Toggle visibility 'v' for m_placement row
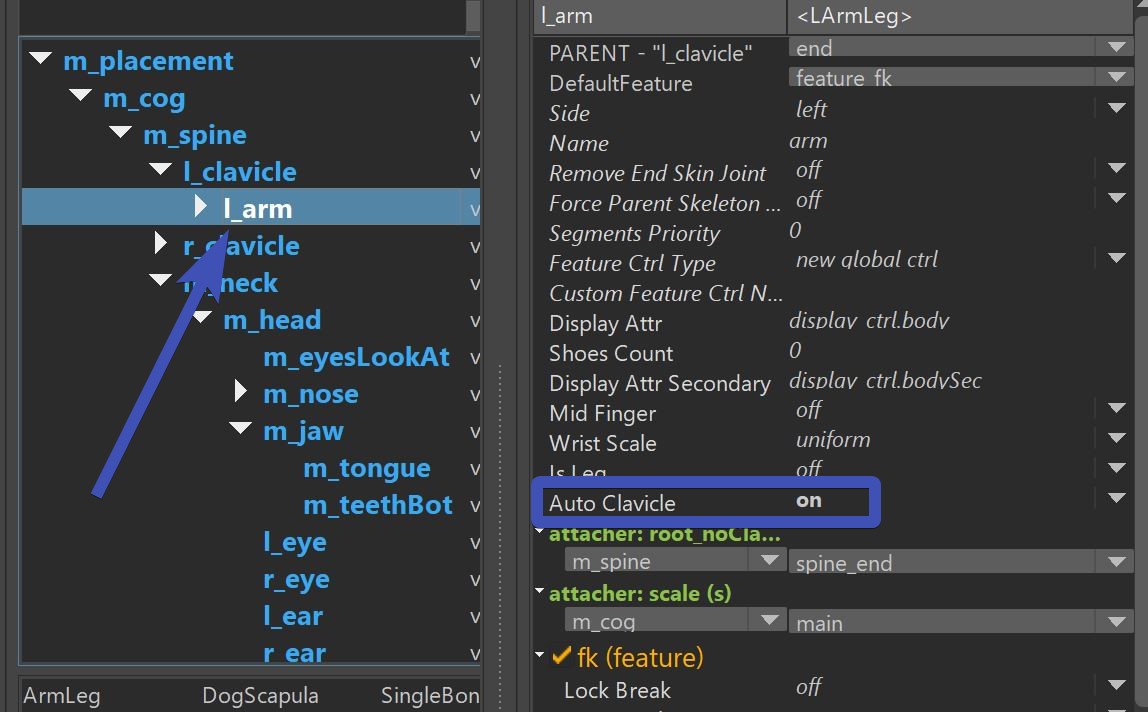 (474, 62)
